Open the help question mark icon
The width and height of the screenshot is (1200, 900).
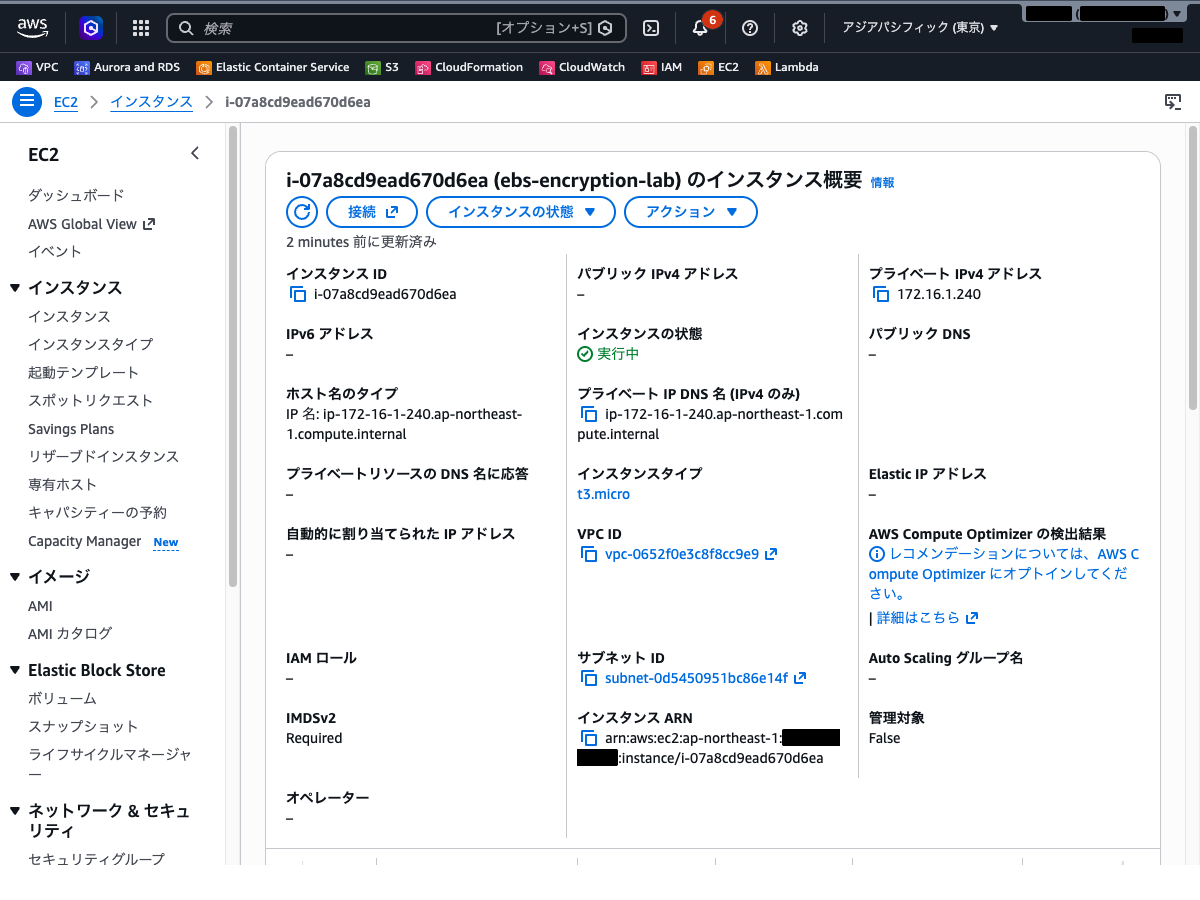750,28
